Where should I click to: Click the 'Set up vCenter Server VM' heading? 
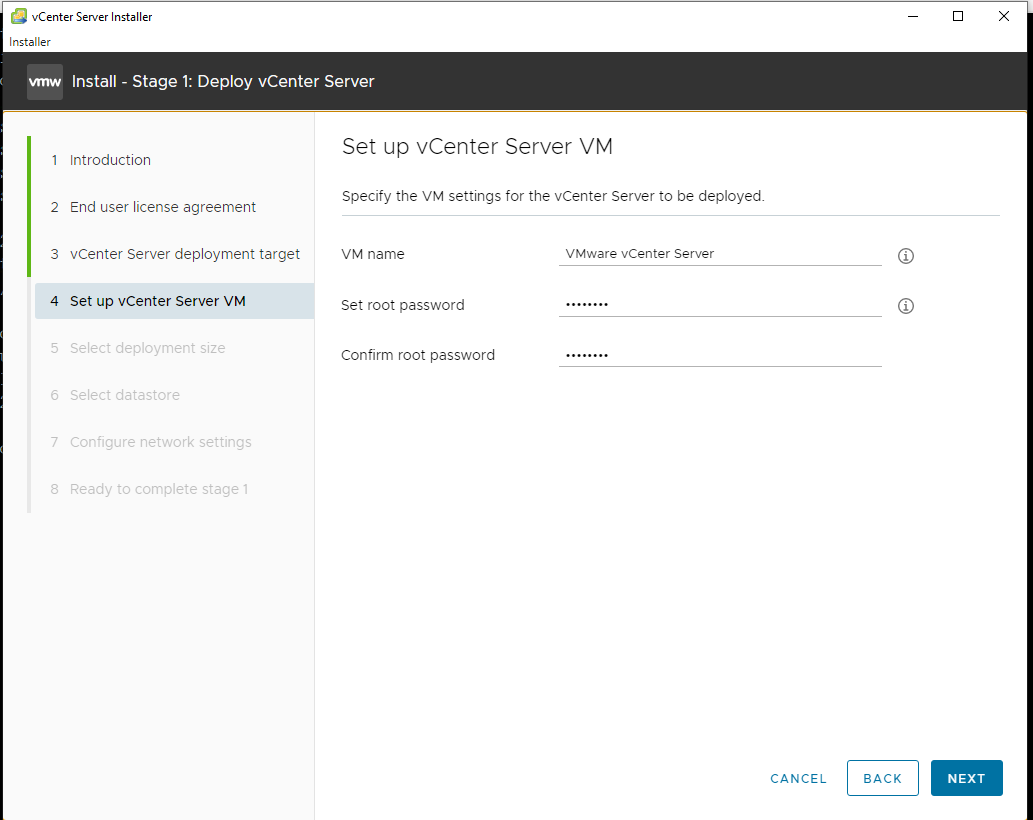477,146
